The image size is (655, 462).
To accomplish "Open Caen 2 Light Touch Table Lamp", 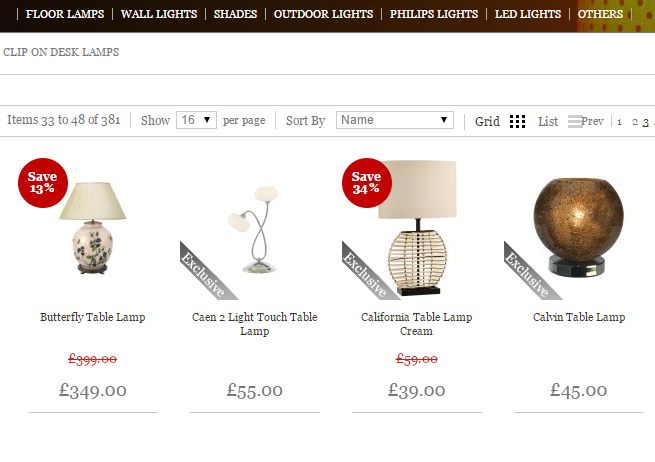I will coord(254,323).
